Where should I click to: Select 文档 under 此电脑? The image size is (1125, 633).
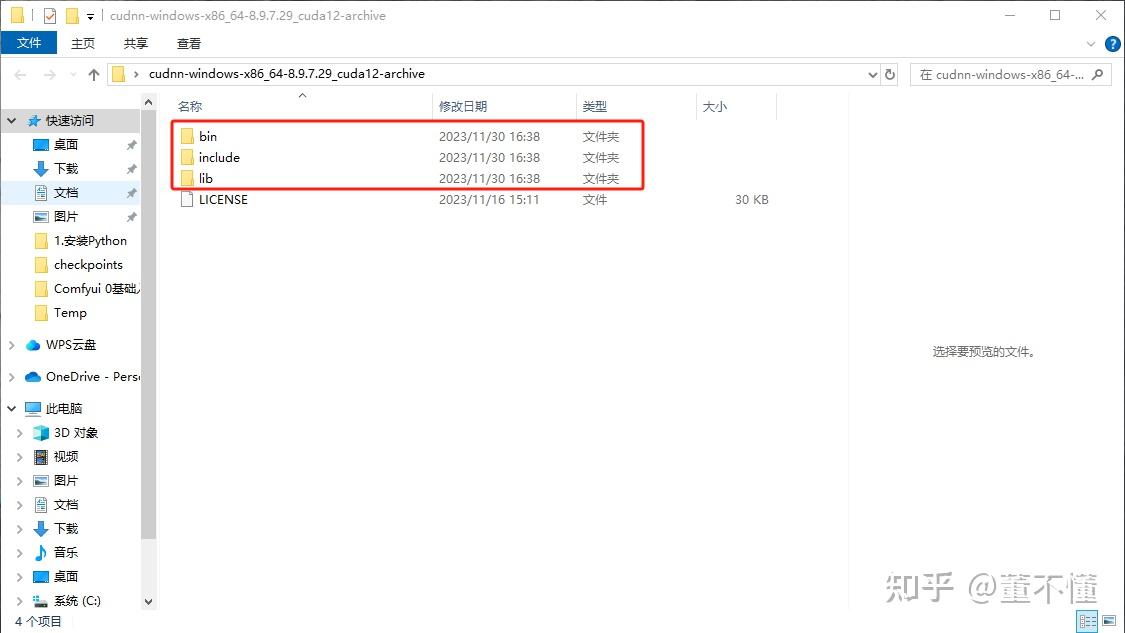[66, 505]
